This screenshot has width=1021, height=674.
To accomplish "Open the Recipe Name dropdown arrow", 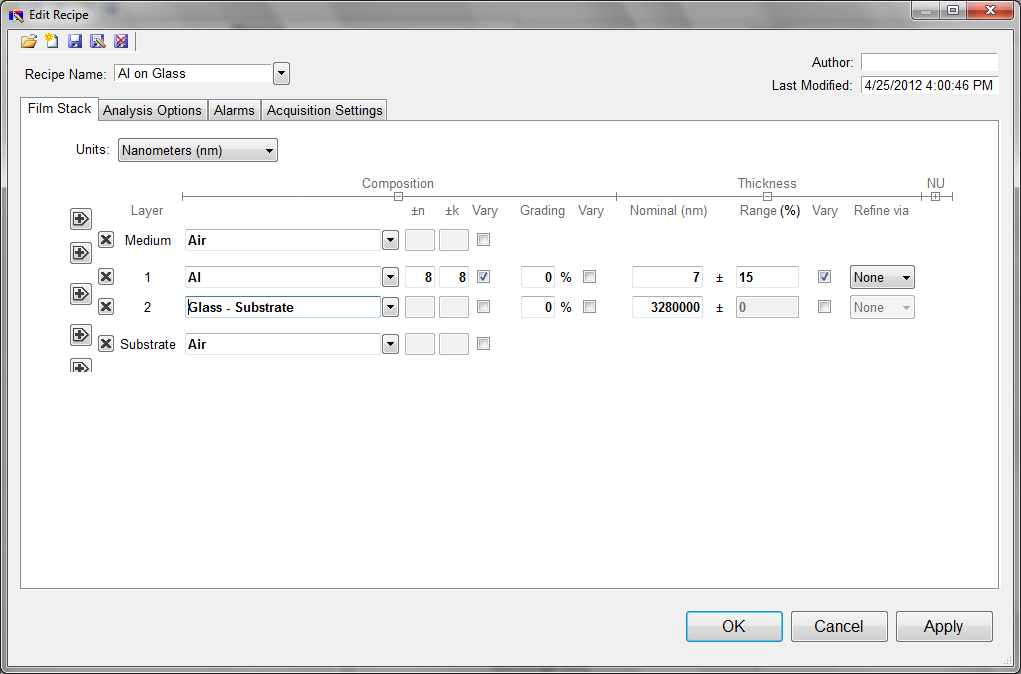I will pos(281,74).
